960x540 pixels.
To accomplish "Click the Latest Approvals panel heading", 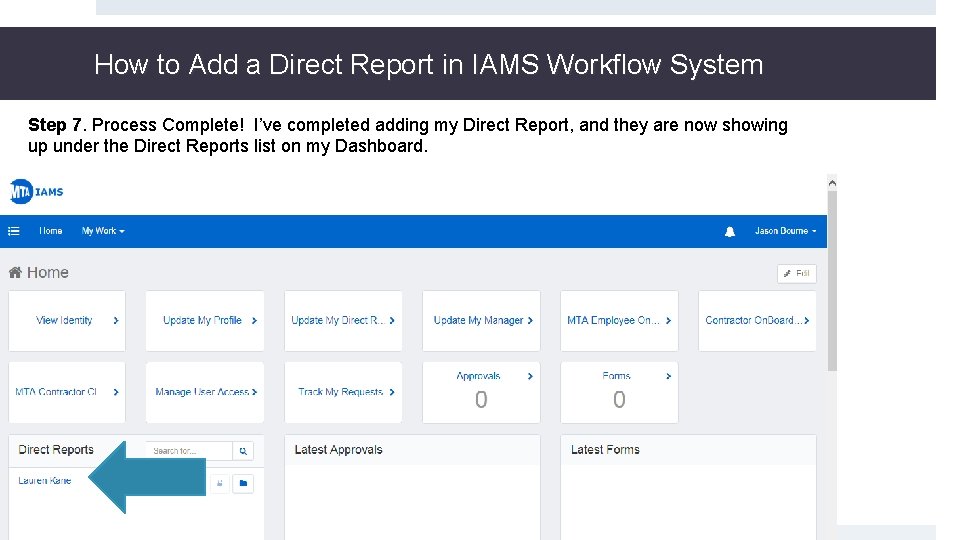I will [x=339, y=449].
